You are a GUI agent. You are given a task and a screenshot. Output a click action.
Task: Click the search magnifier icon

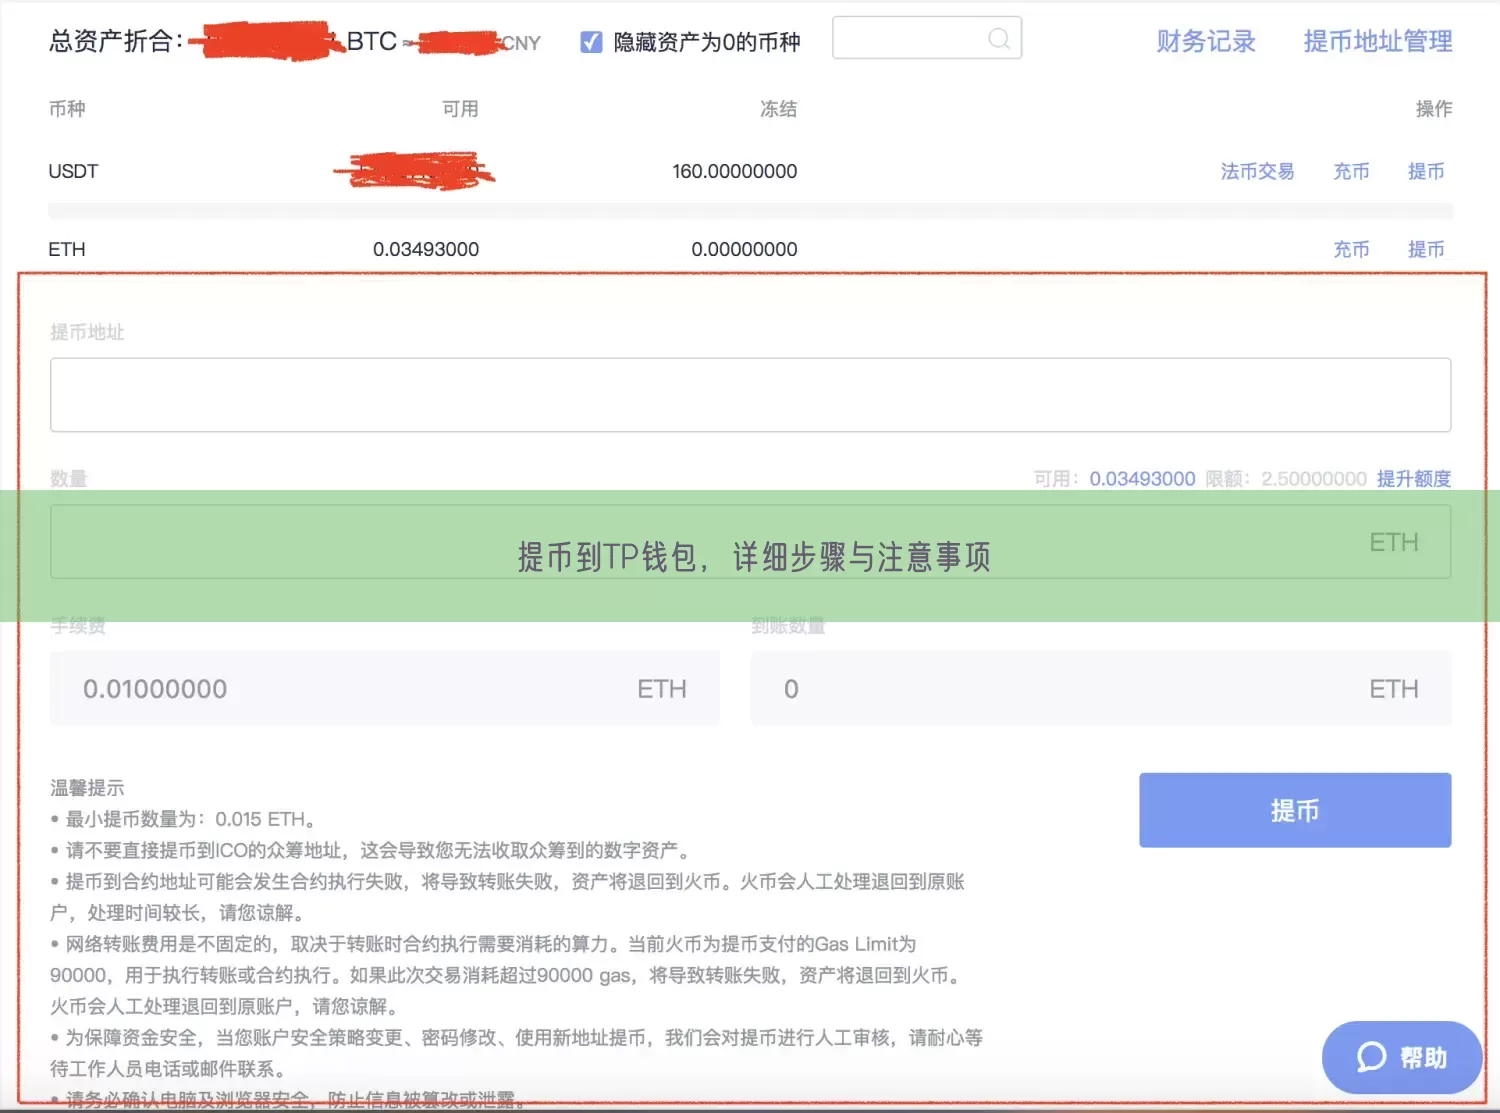[998, 39]
